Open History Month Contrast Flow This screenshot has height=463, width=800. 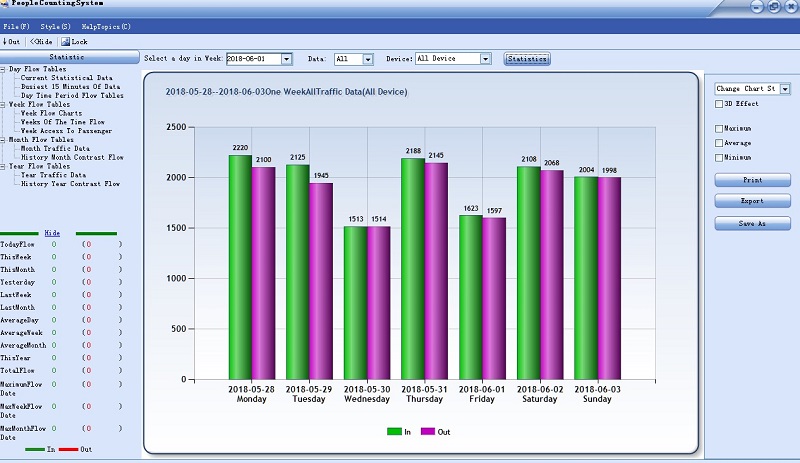(72, 157)
